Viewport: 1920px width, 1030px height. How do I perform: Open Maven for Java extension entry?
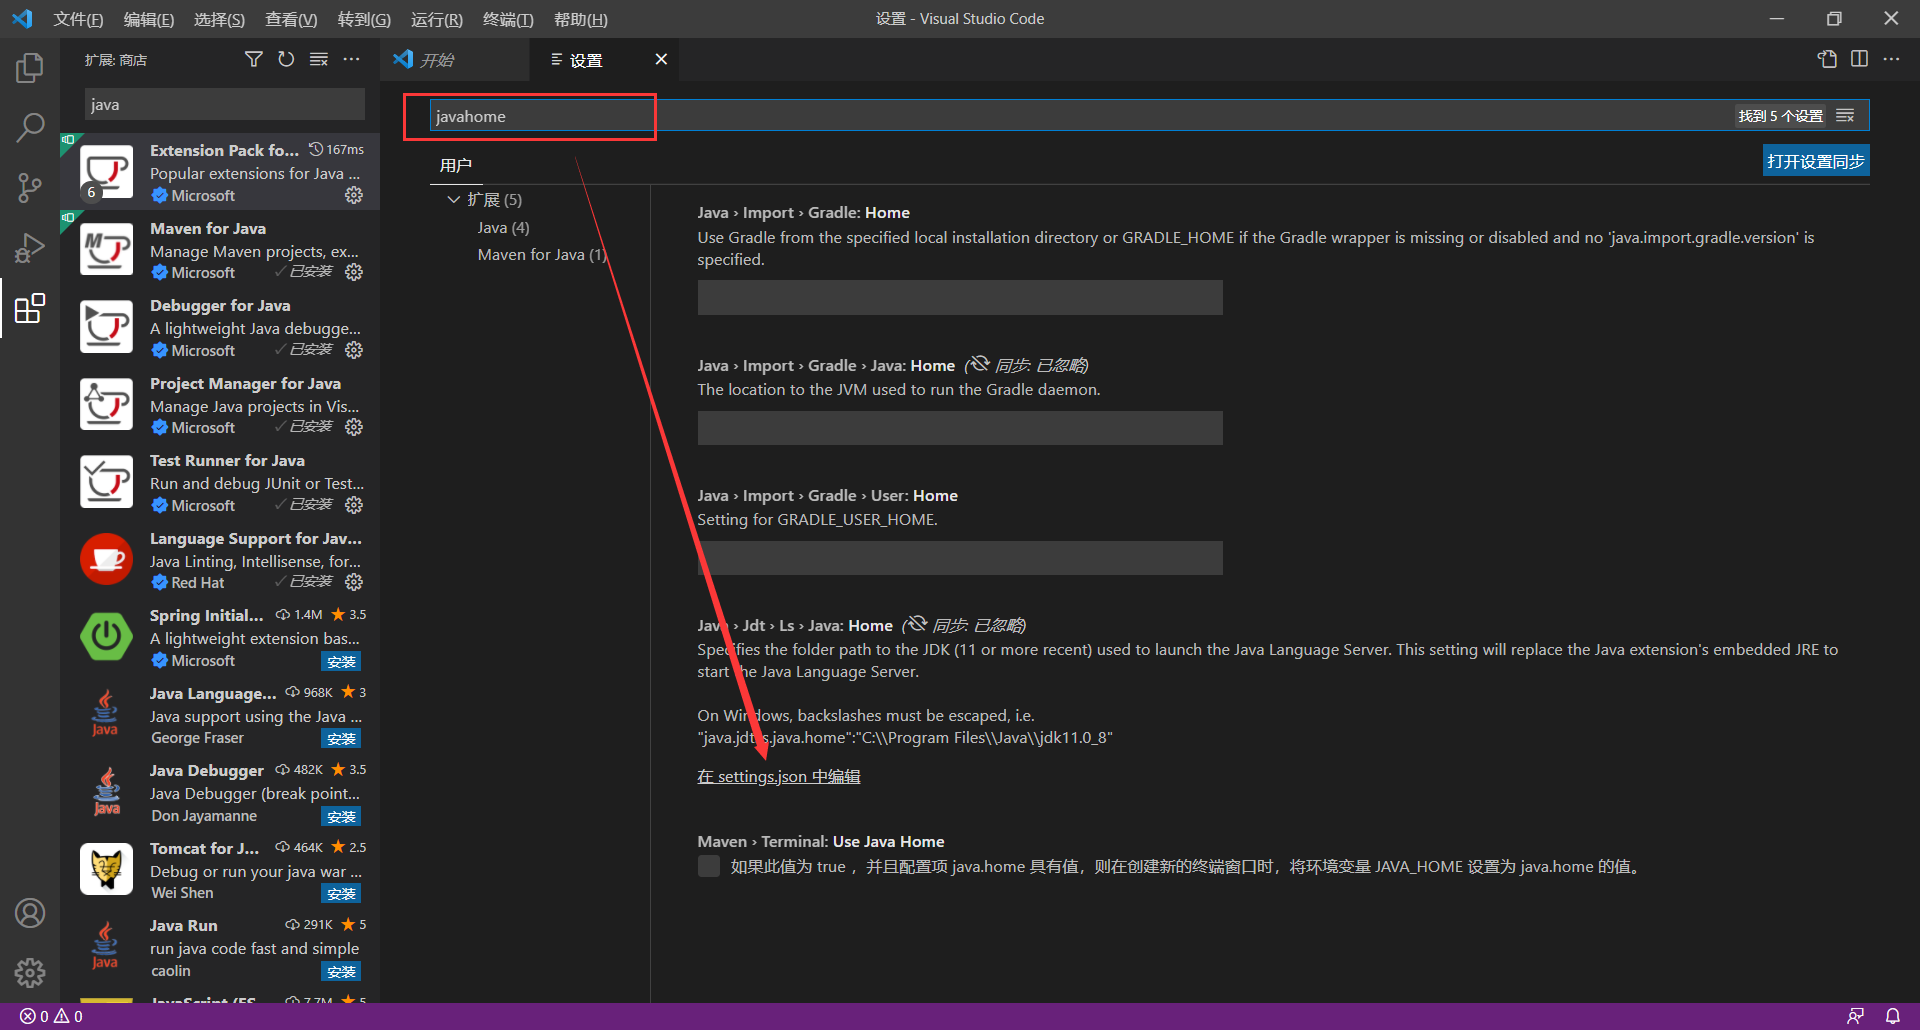[x=220, y=250]
